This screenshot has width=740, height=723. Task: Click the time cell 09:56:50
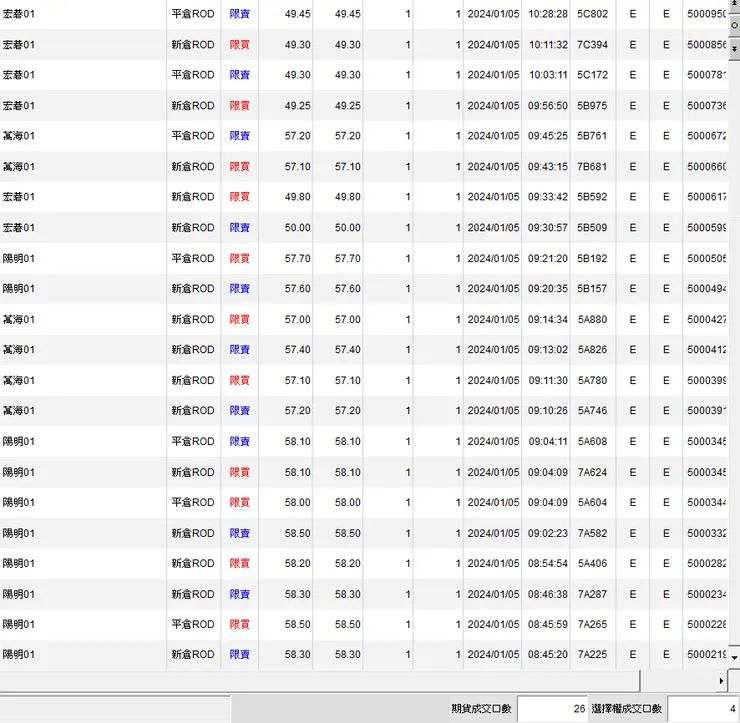[548, 106]
